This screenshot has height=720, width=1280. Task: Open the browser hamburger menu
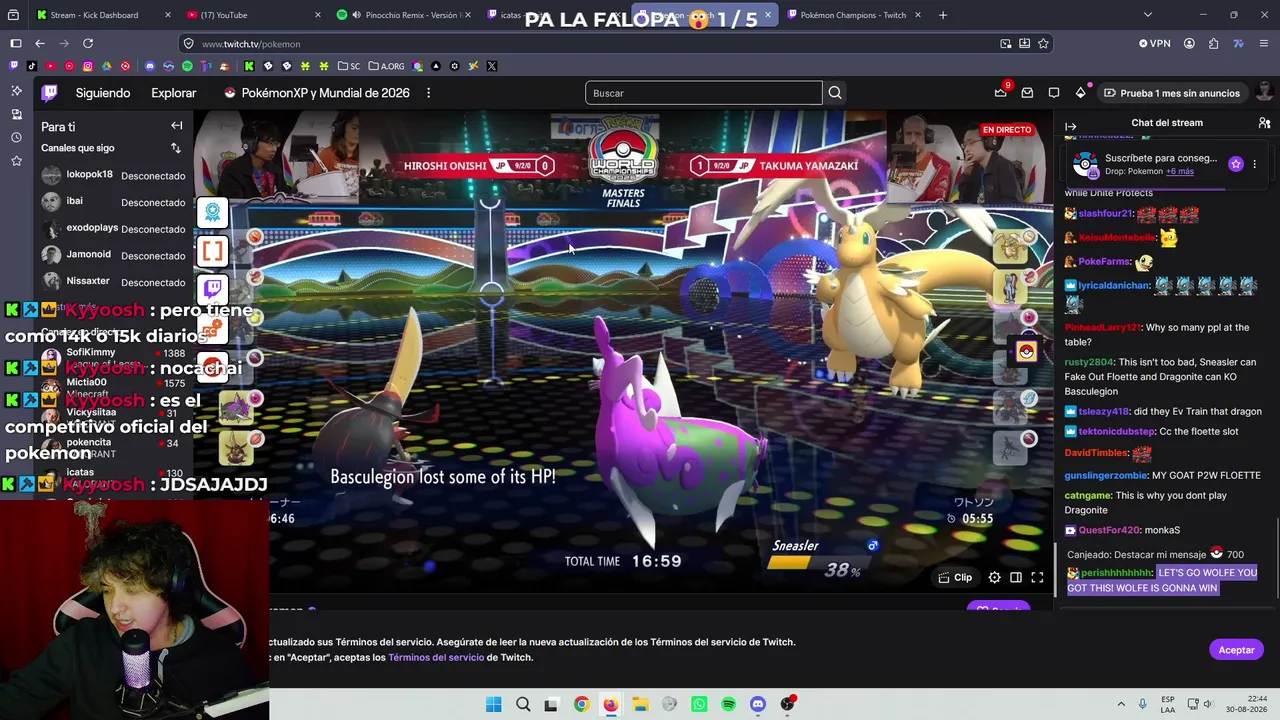coord(1264,44)
